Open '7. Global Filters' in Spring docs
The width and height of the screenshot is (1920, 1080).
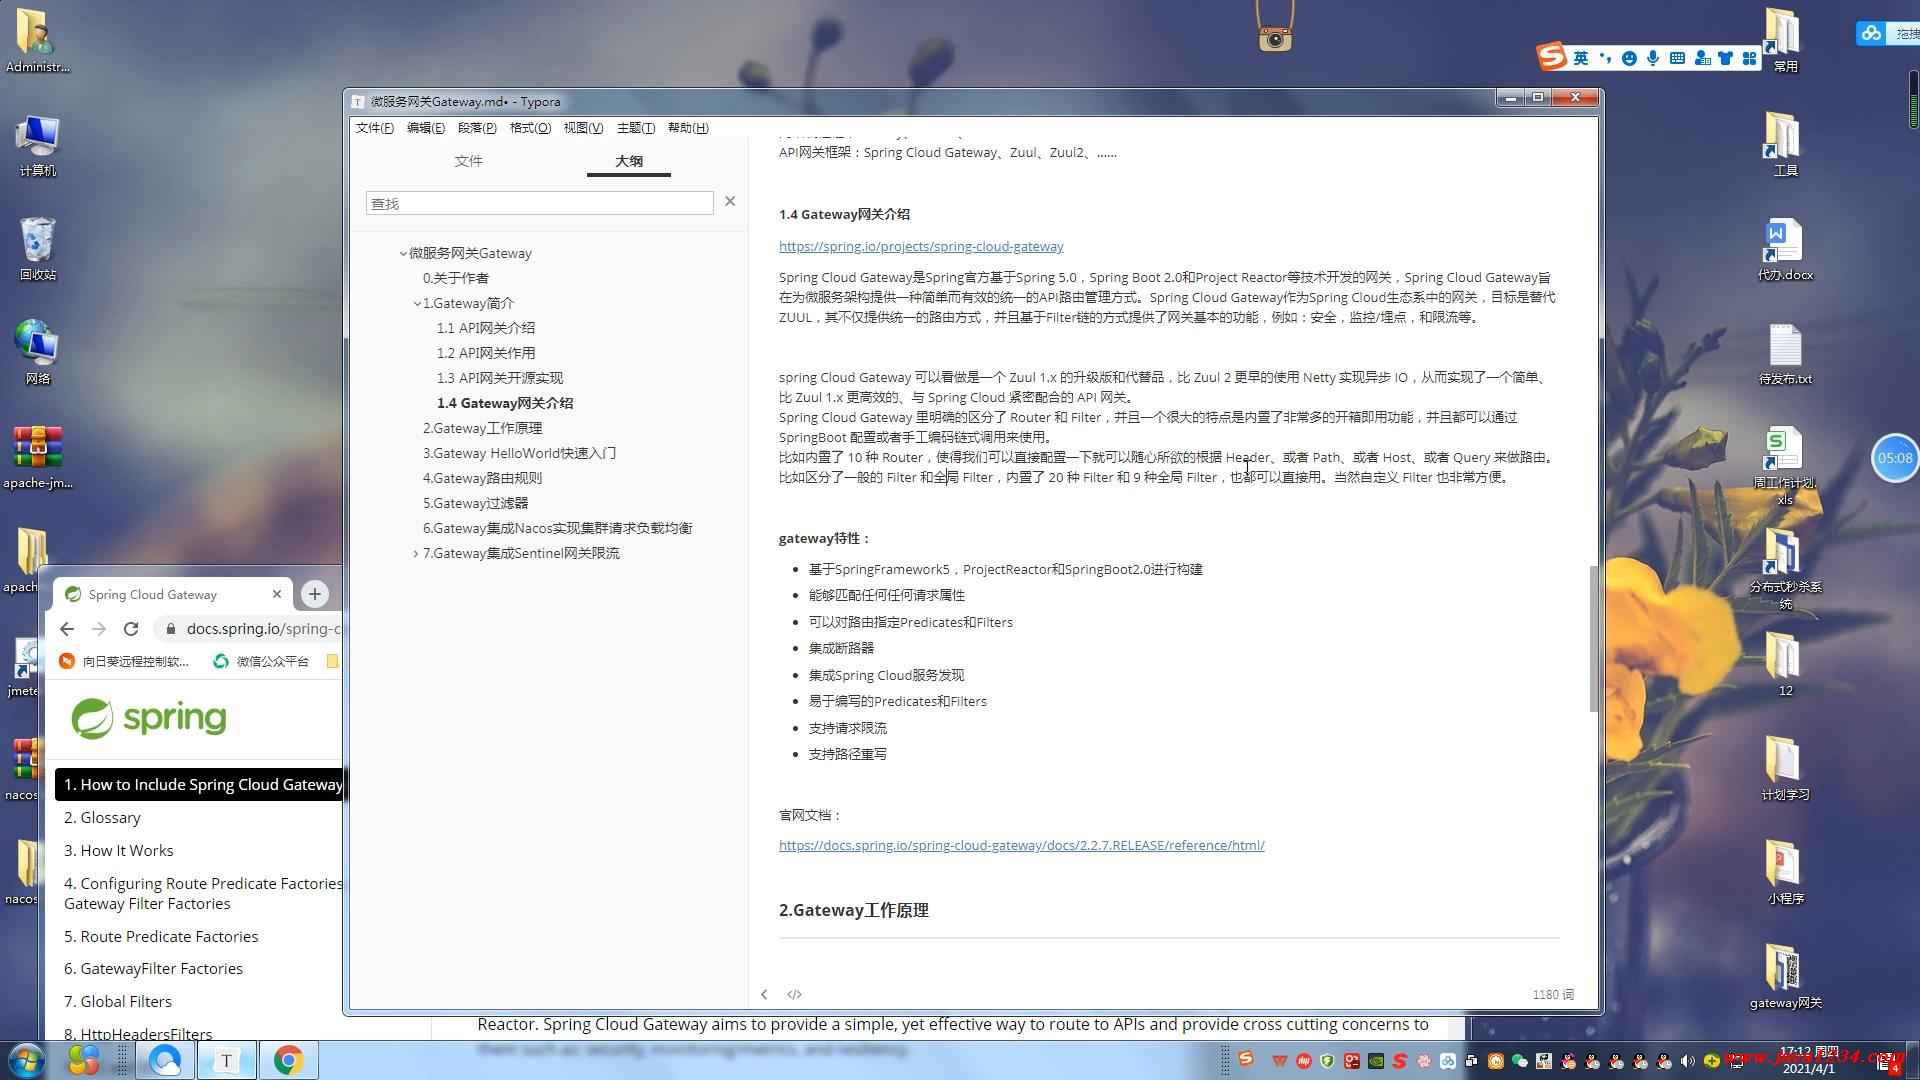point(118,1001)
